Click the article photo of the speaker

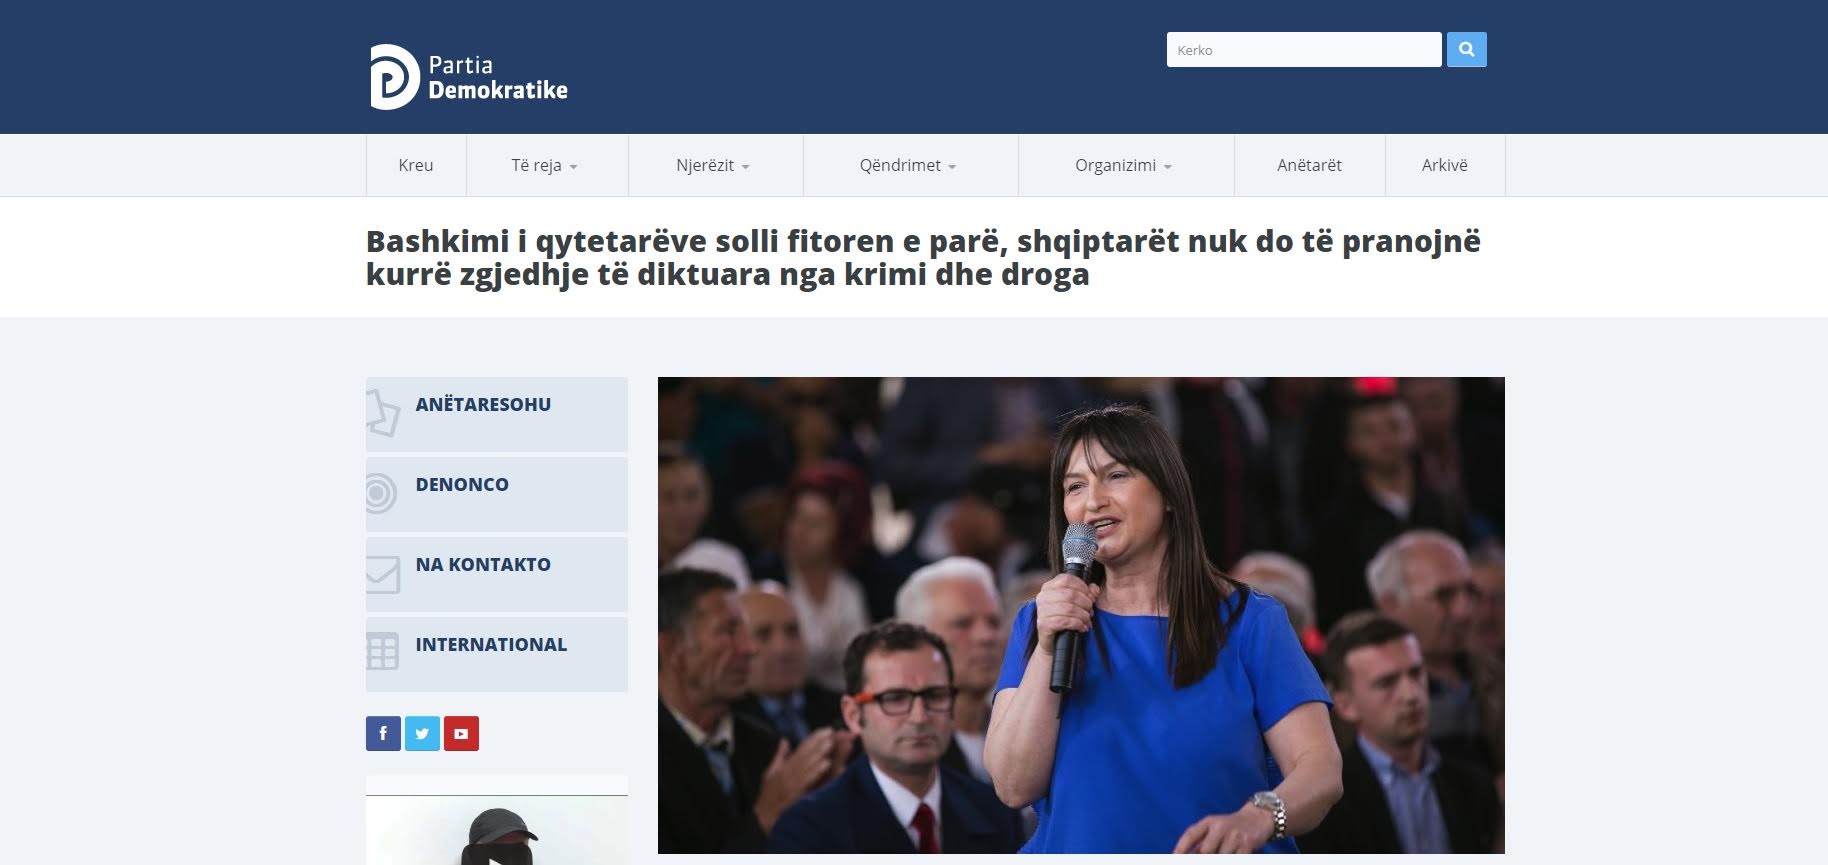tap(1080, 614)
